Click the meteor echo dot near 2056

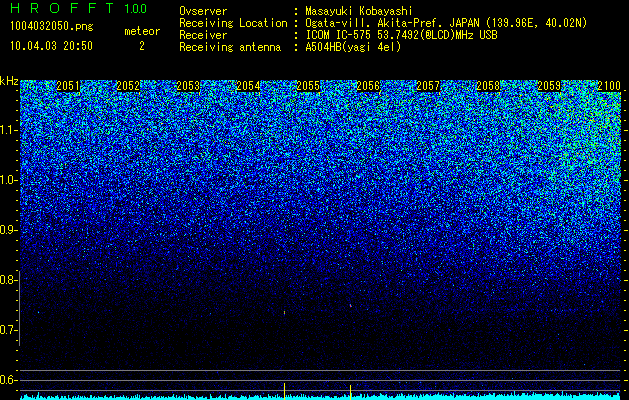[351, 306]
